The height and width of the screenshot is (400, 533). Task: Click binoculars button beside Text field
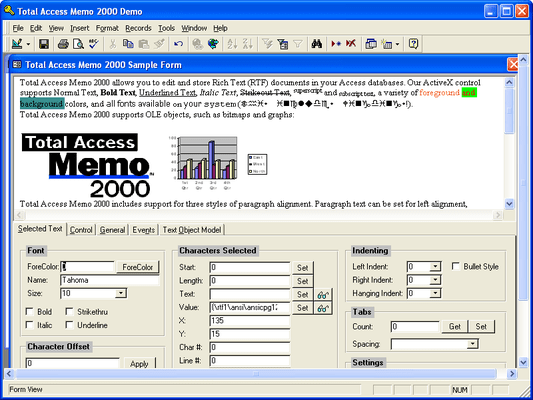[323, 294]
